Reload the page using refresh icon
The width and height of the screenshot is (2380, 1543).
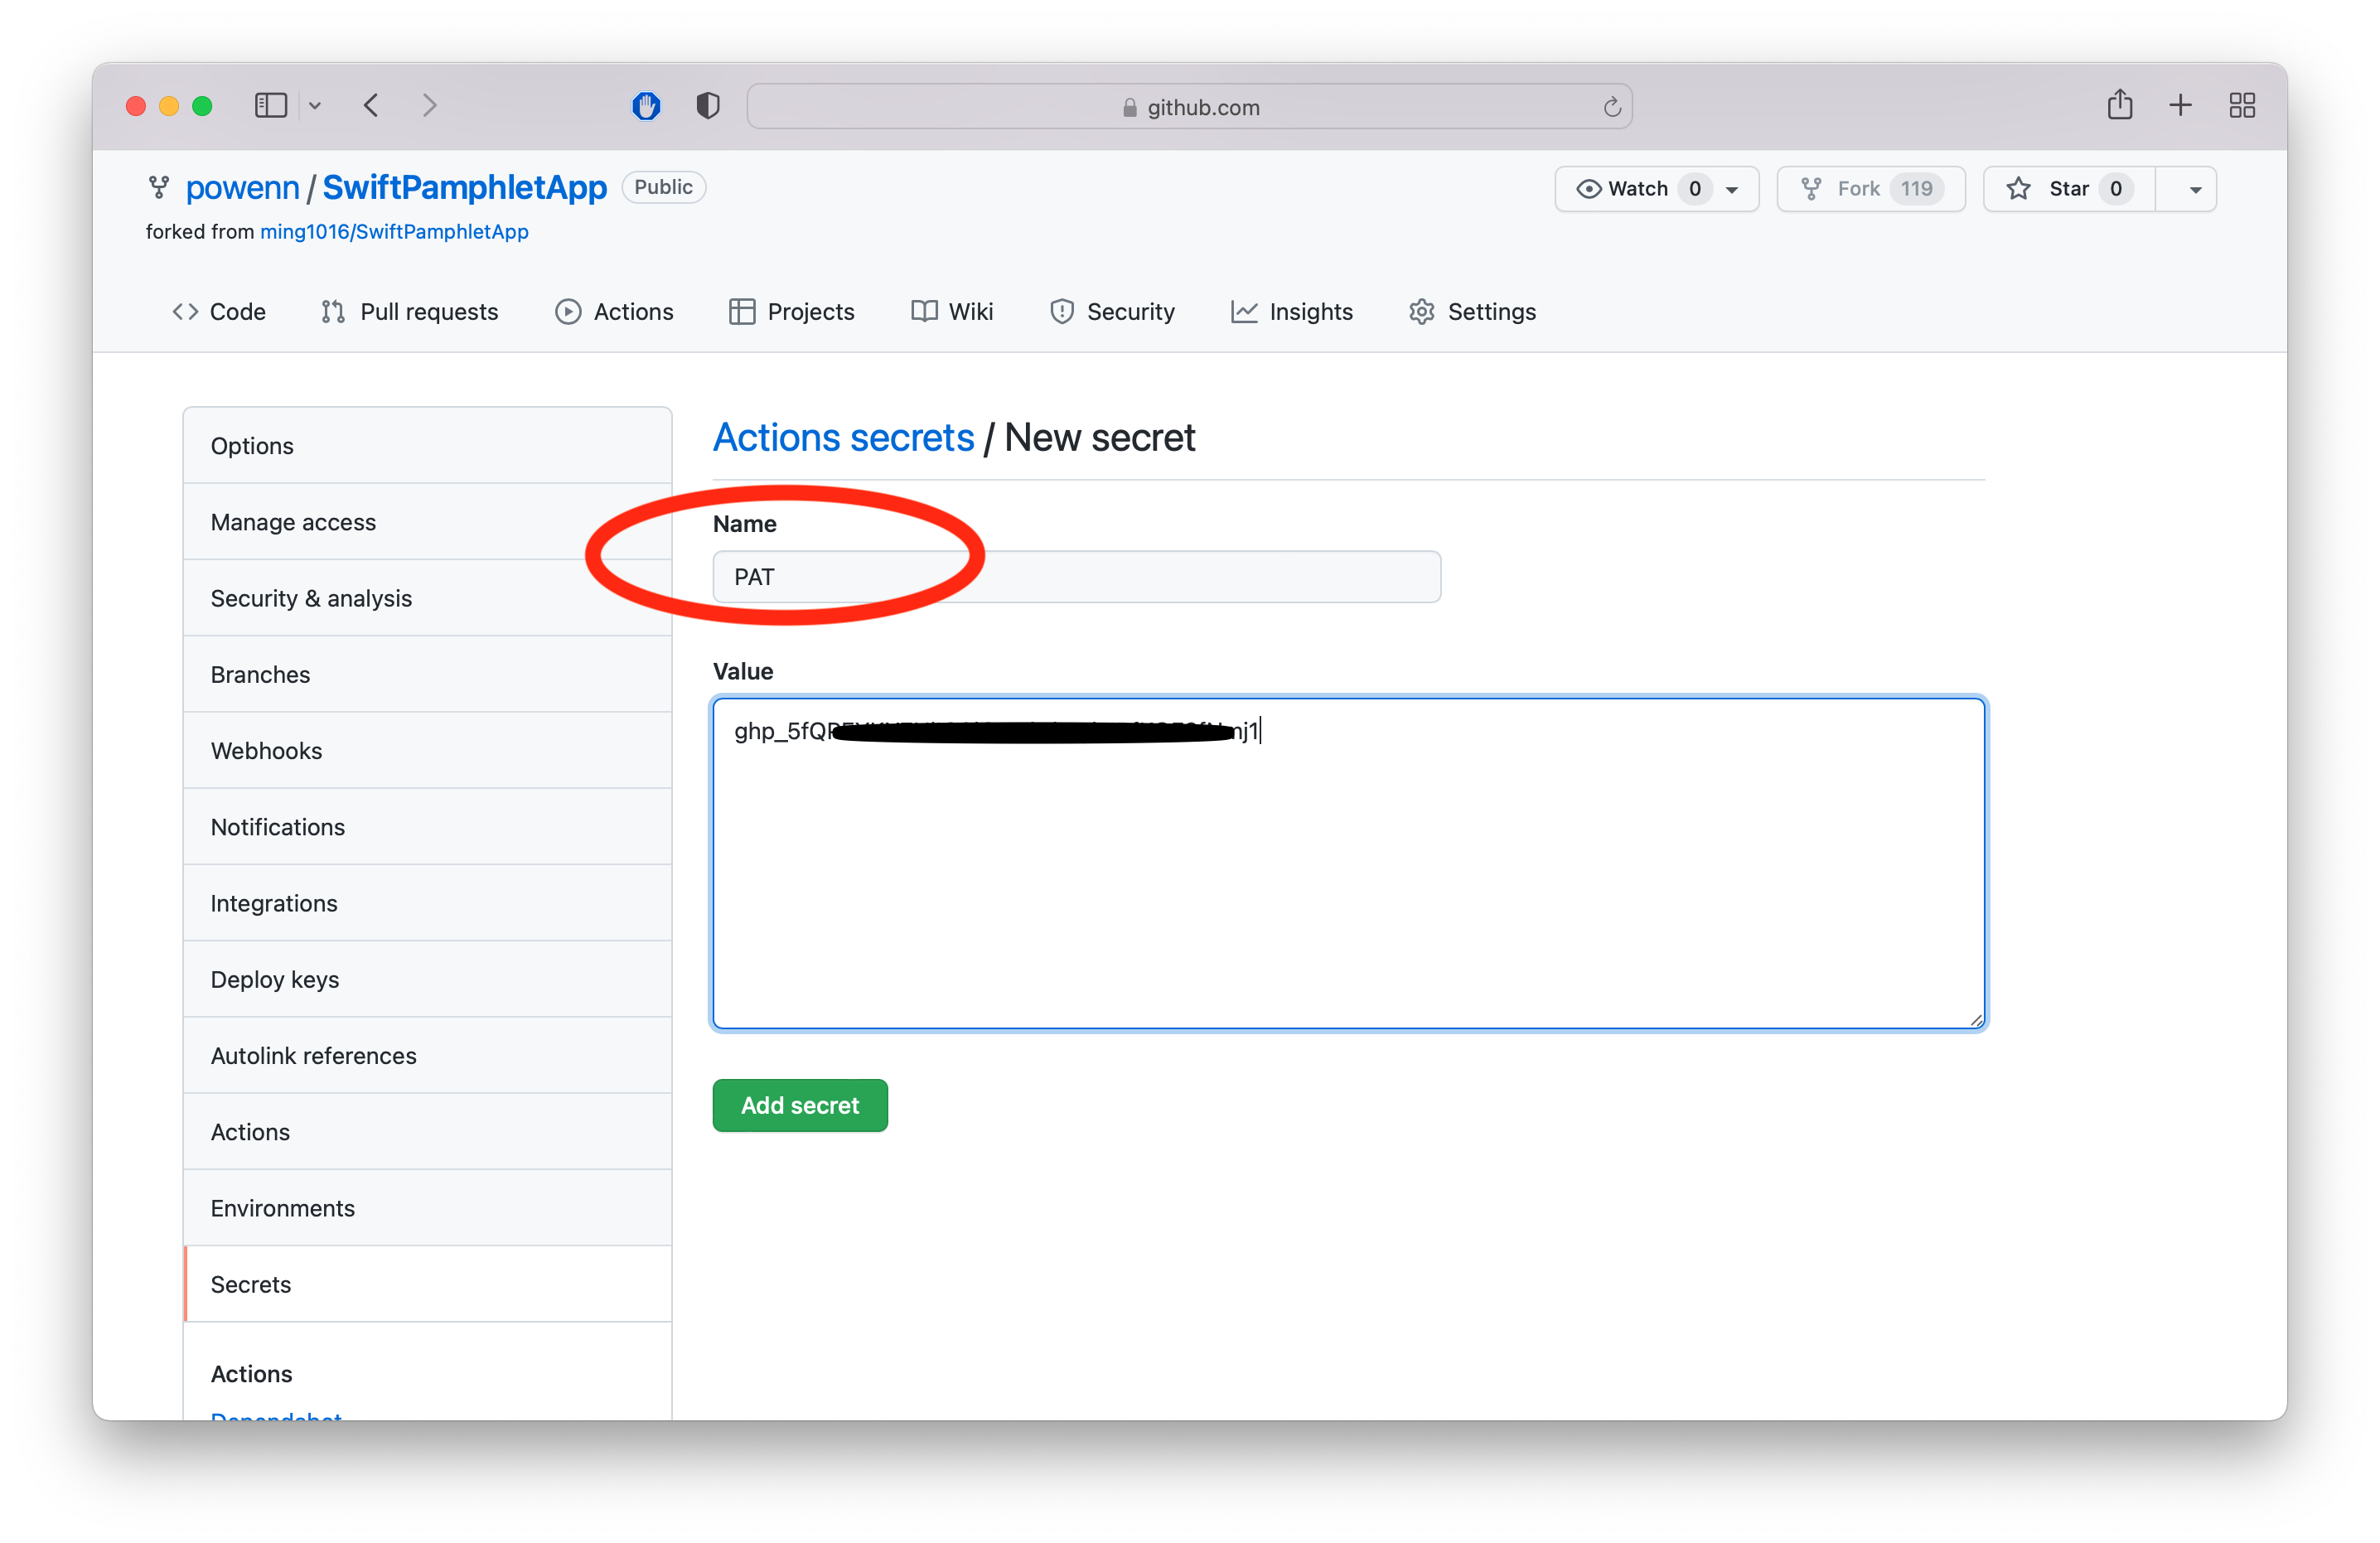[1611, 107]
